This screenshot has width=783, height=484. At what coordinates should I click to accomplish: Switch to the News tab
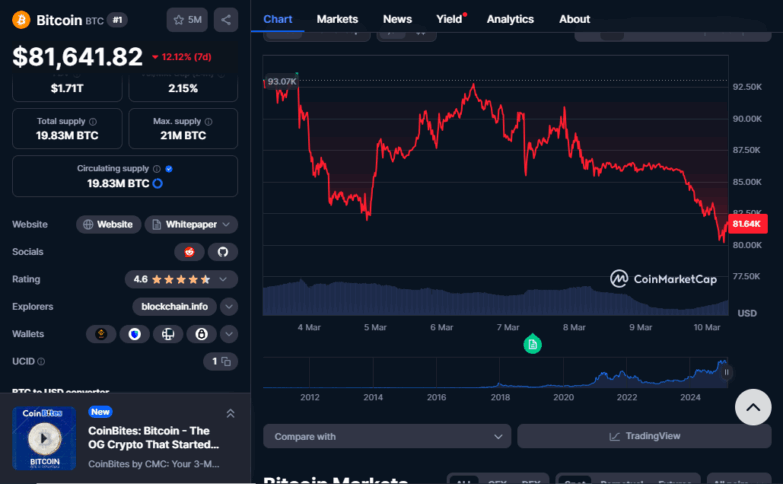[x=397, y=19]
